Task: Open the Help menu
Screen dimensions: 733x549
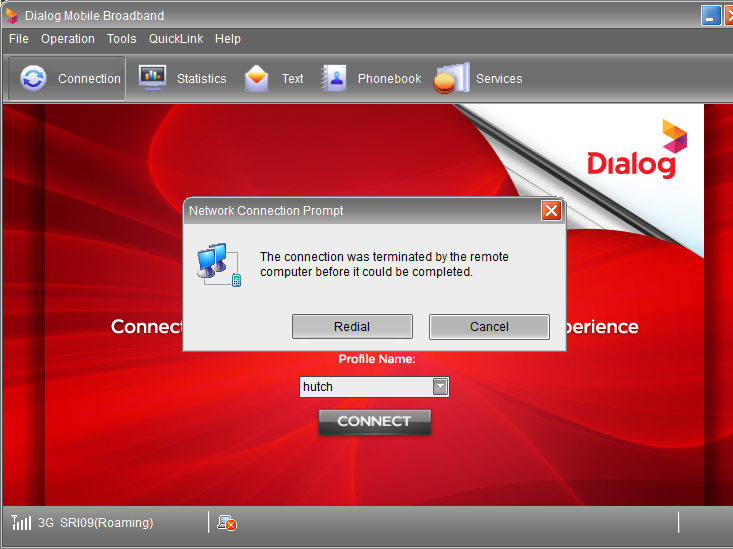Action: click(x=228, y=39)
